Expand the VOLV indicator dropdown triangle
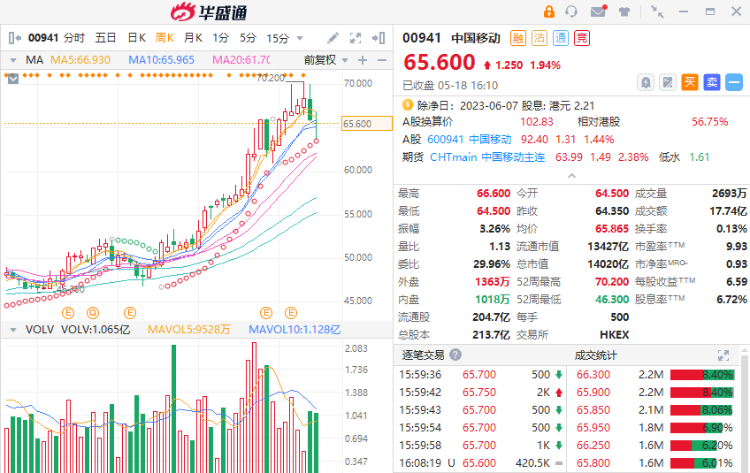750x473 pixels. click(13, 330)
